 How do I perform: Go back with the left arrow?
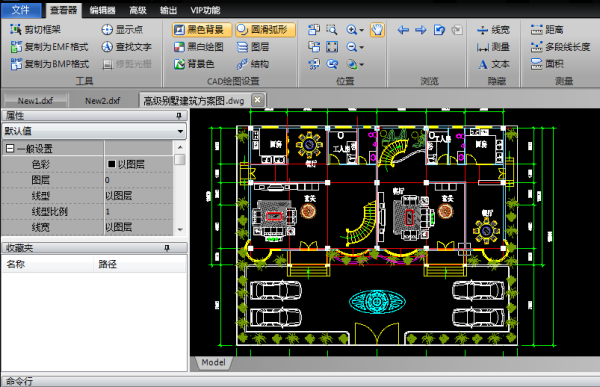403,29
